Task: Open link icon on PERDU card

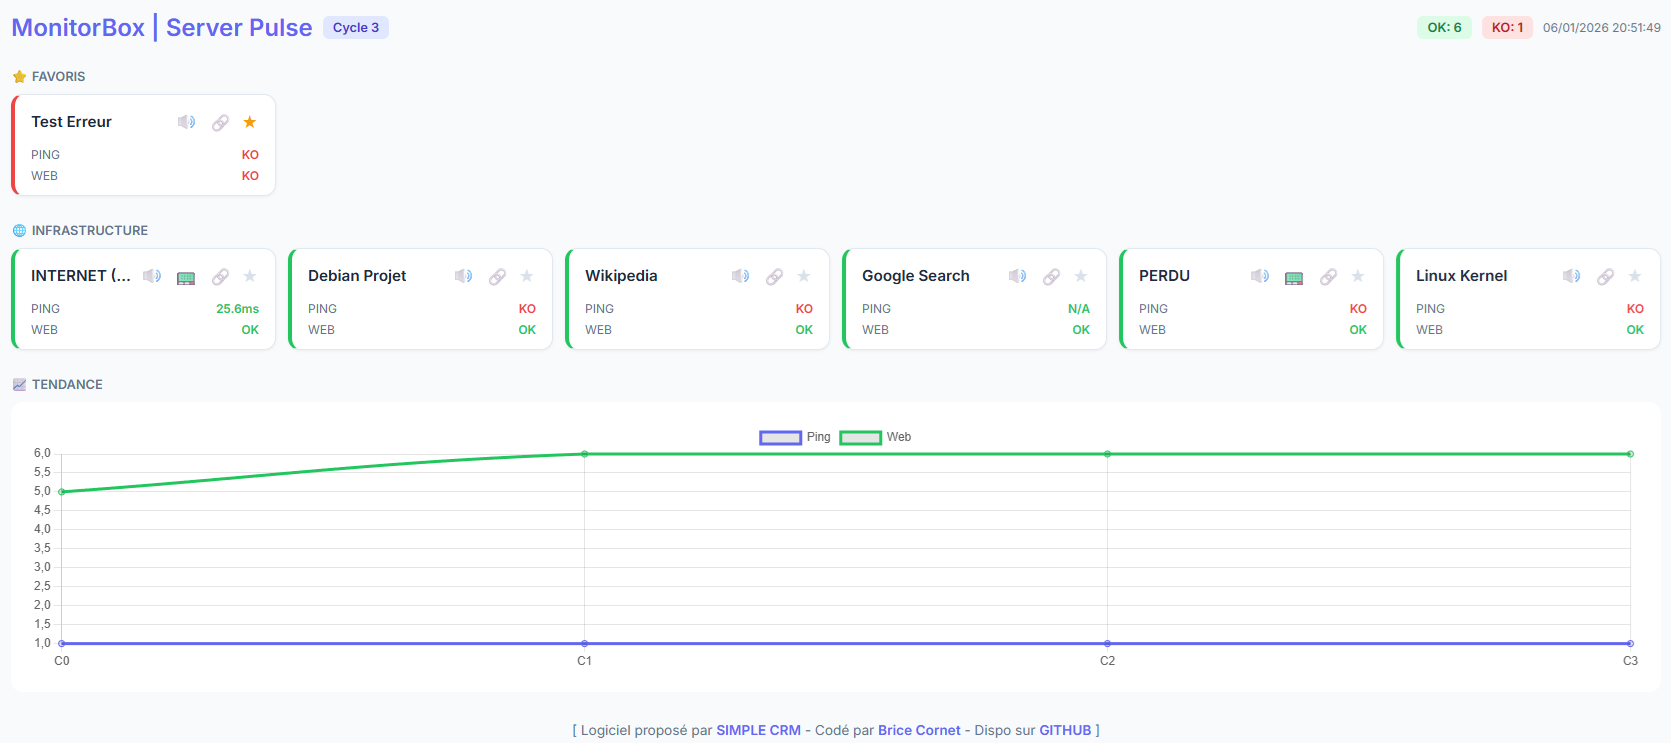Action: 1328,276
